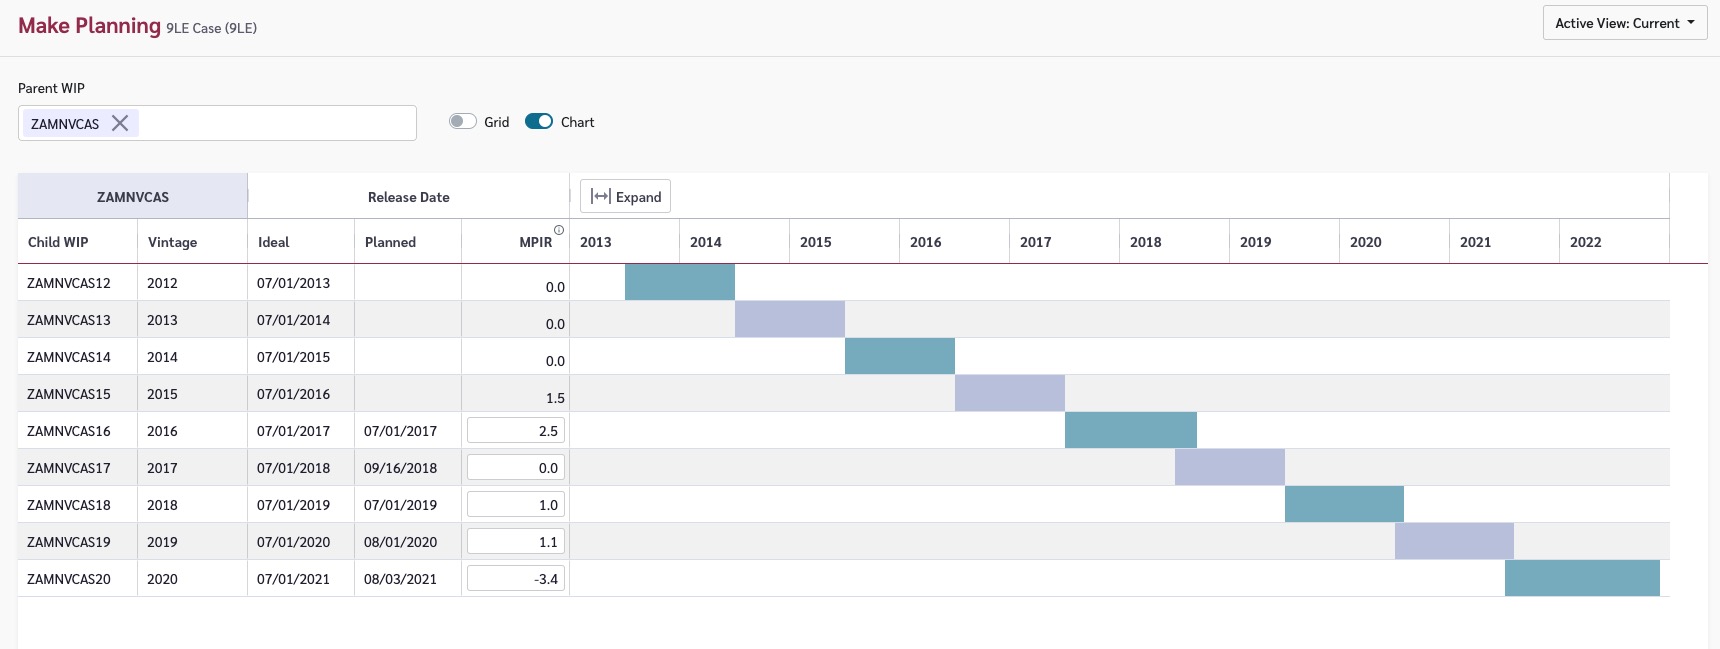
Task: Select the ZAMNVCAS15 lavender timeline bar
Action: (1009, 393)
